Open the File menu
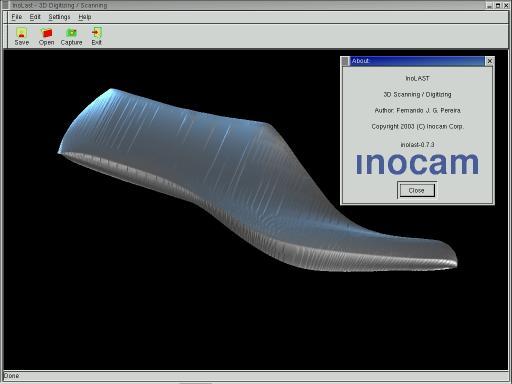 [17, 17]
